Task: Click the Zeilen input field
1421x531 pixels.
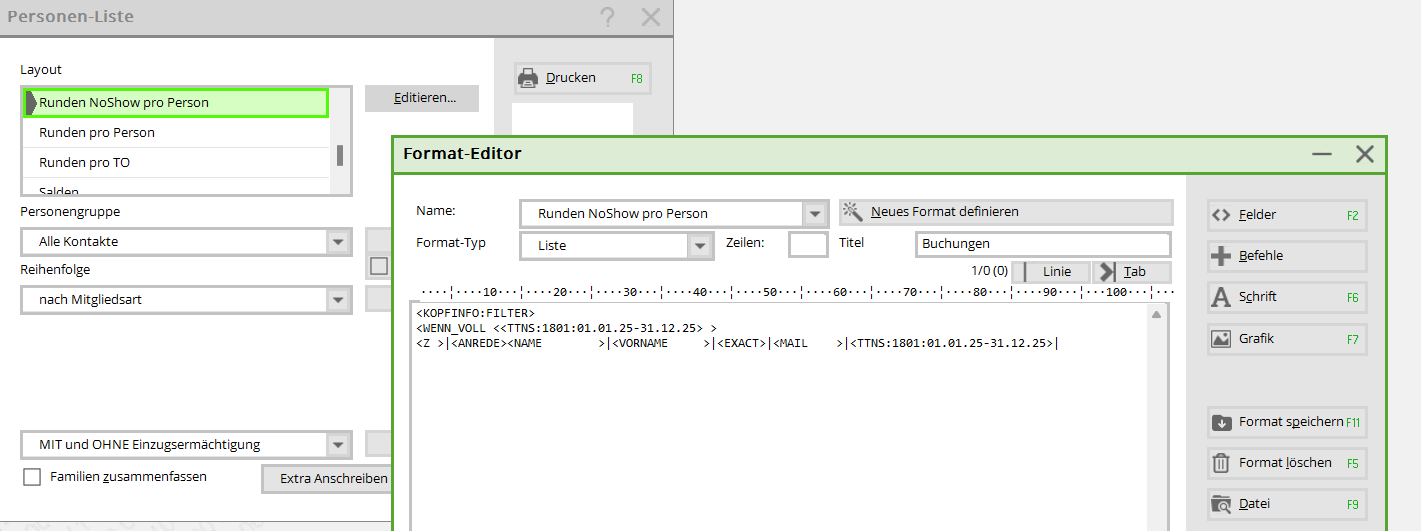Action: click(x=808, y=244)
